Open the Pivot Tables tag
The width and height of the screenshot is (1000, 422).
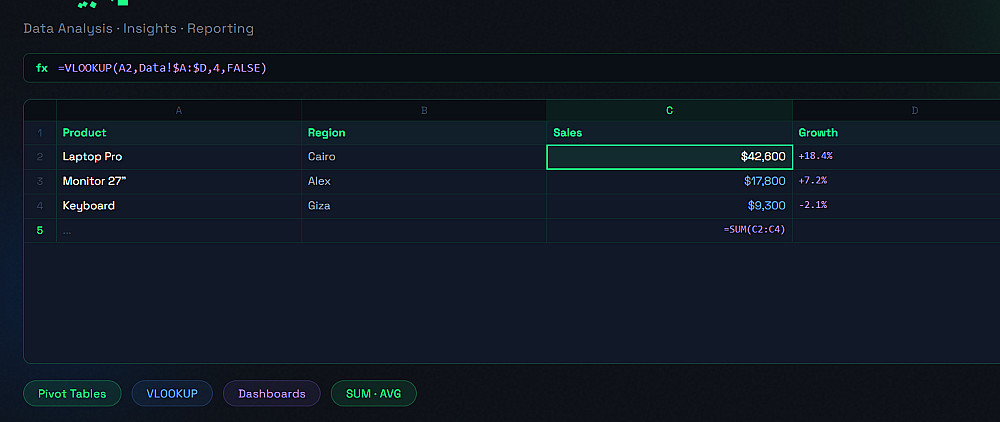tap(72, 394)
